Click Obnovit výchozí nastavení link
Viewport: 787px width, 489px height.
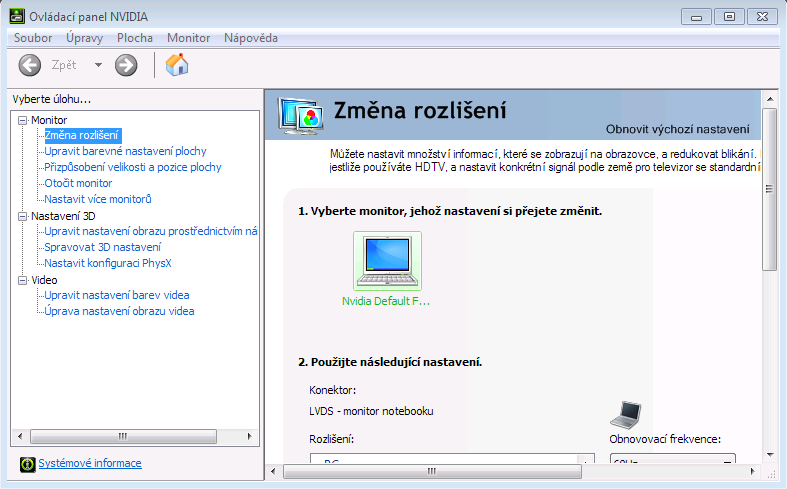678,130
